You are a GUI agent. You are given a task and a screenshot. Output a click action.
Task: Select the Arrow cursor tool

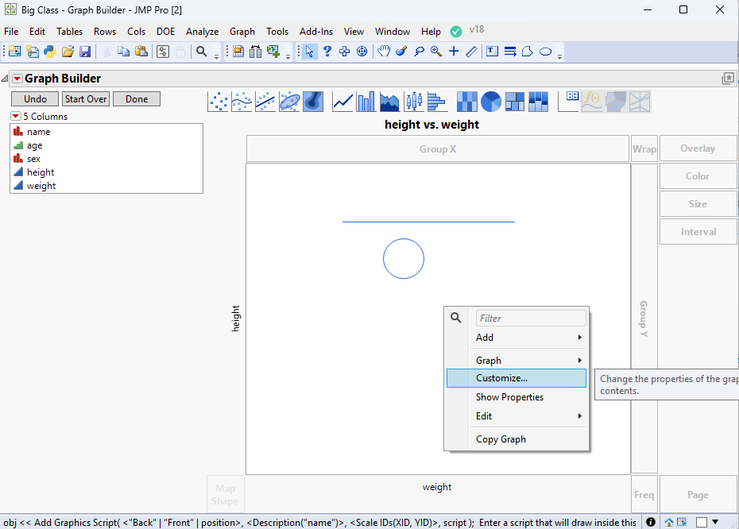click(x=311, y=52)
